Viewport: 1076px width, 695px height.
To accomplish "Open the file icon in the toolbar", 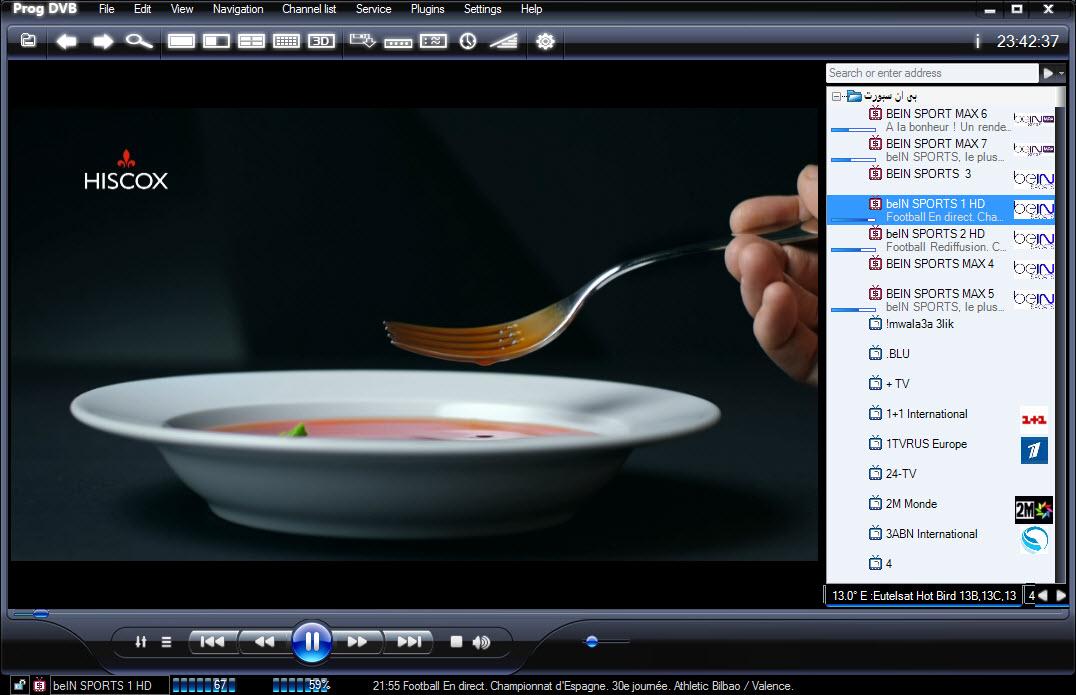I will coord(28,40).
